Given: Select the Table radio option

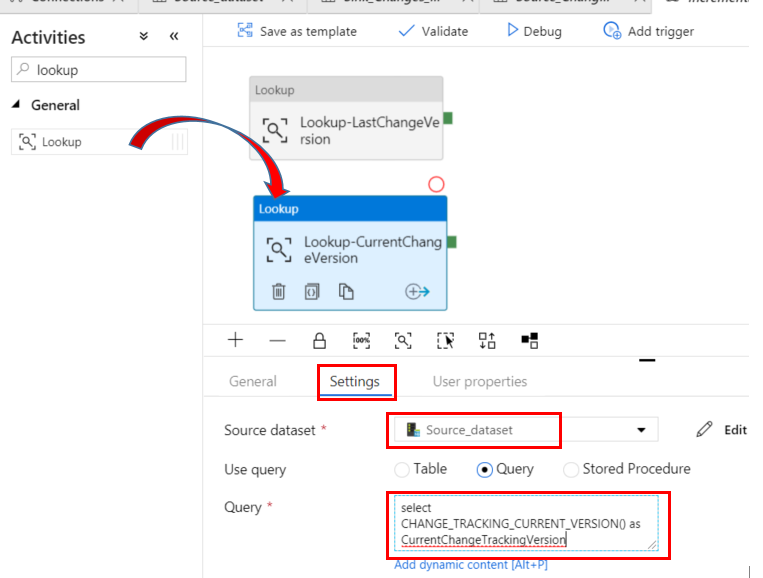Looking at the screenshot, I should 401,470.
